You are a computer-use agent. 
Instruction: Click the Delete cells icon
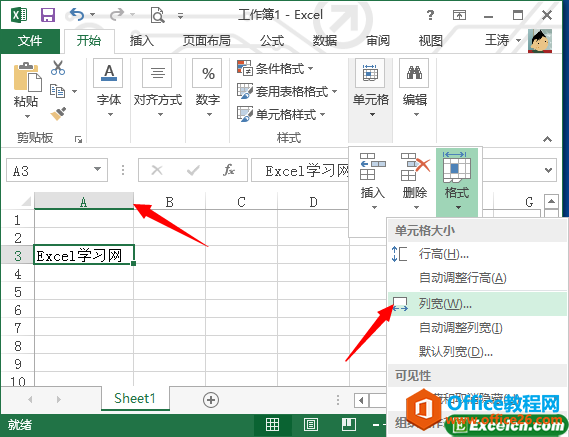tap(415, 167)
